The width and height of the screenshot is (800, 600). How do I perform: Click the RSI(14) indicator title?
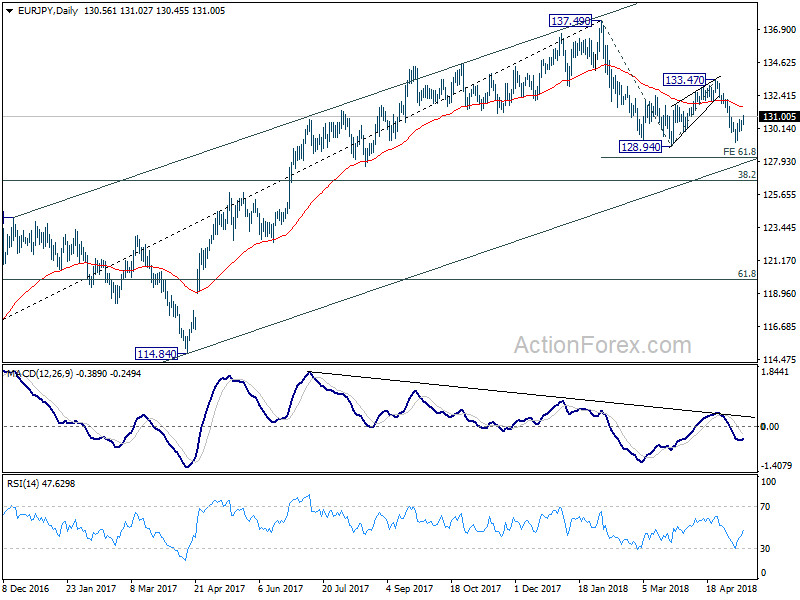(23, 484)
